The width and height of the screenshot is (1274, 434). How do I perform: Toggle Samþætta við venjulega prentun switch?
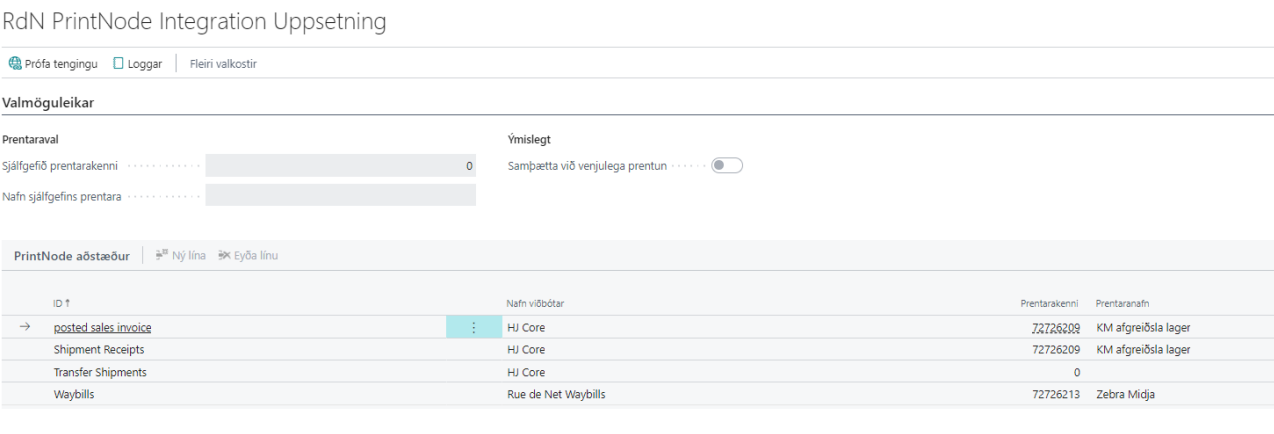(x=726, y=166)
